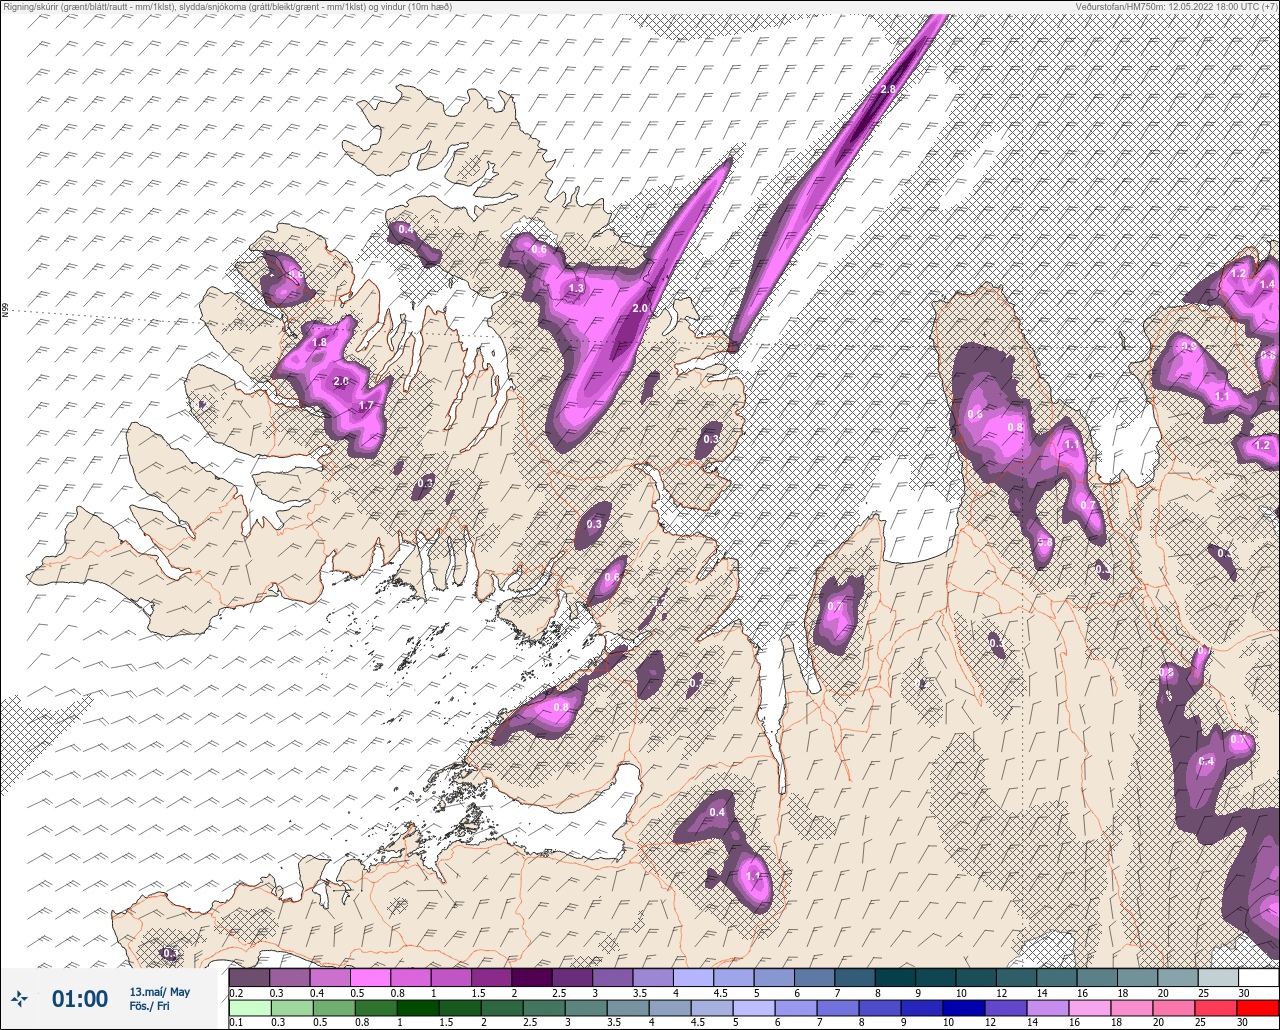Click the four-pointed star logo beside the time

click(20, 998)
